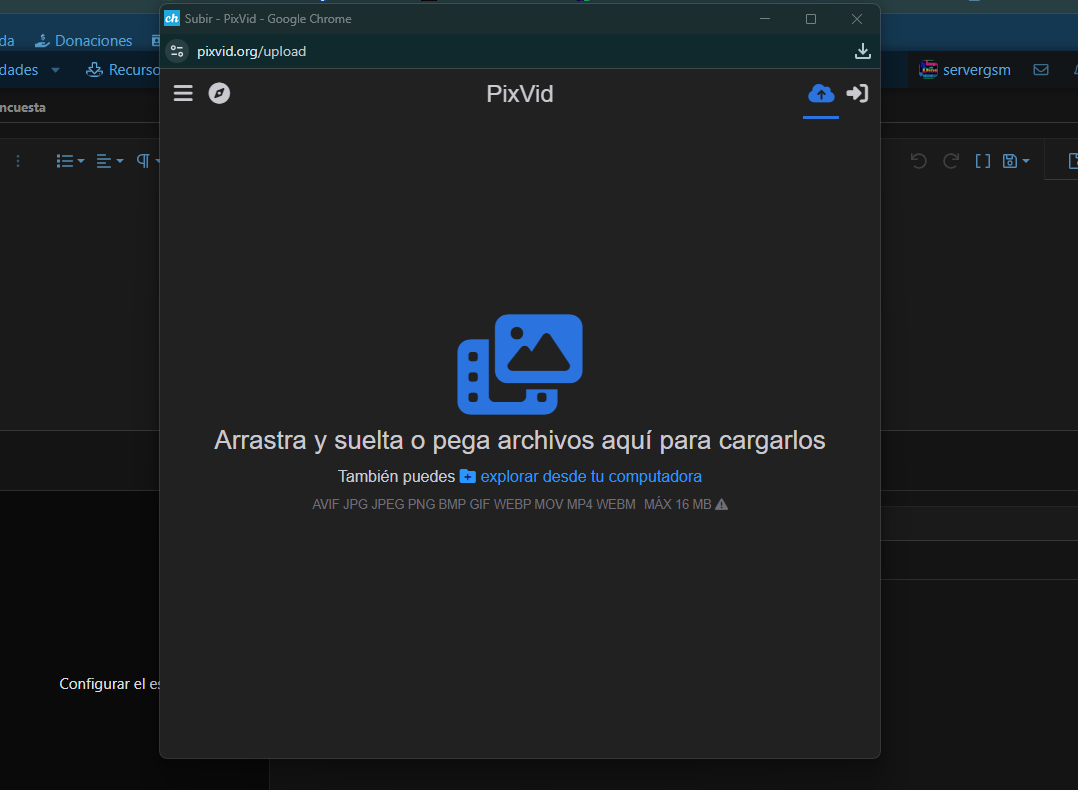1078x790 pixels.
Task: Open the PixVid hamburger menu
Action: pyautogui.click(x=183, y=93)
